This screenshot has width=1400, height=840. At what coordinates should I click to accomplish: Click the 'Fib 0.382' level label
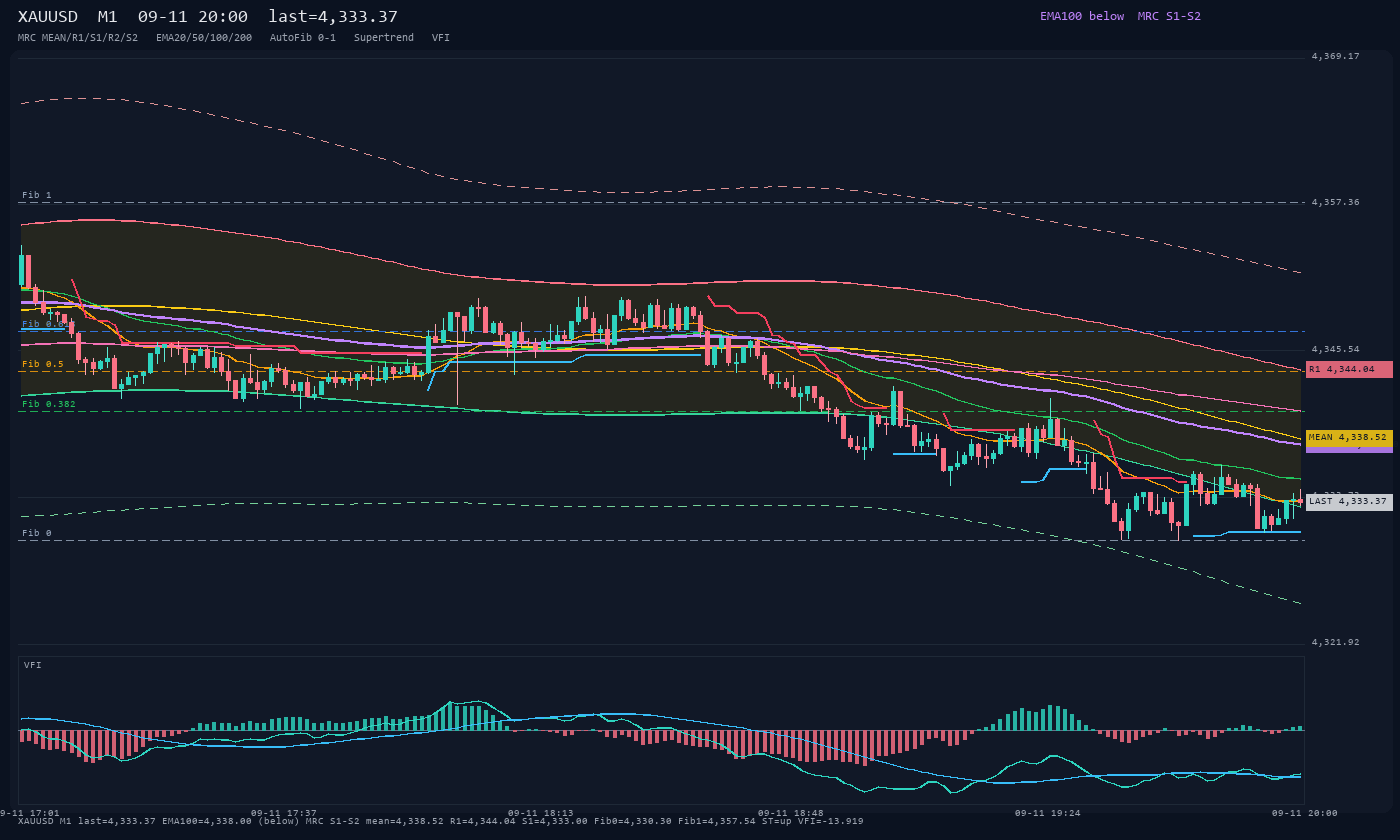point(49,404)
